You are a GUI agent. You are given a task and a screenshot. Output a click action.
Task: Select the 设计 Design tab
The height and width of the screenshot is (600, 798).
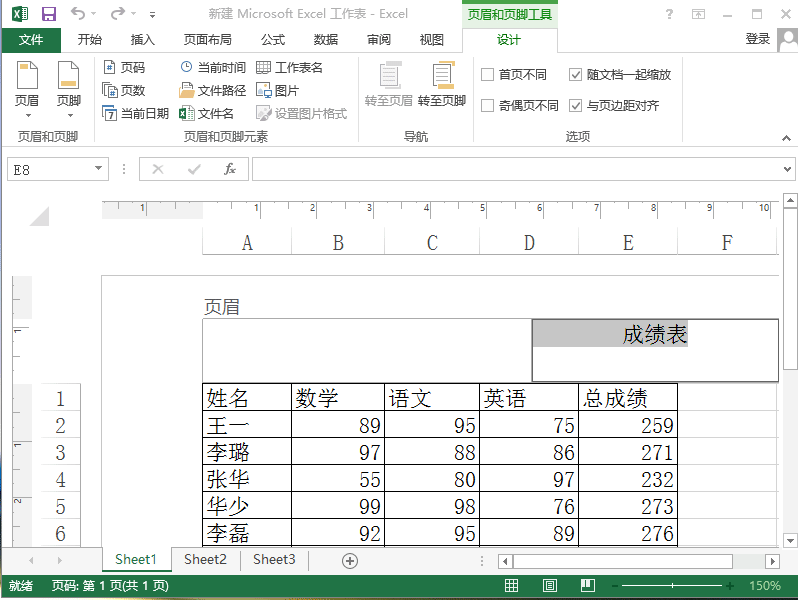[509, 40]
